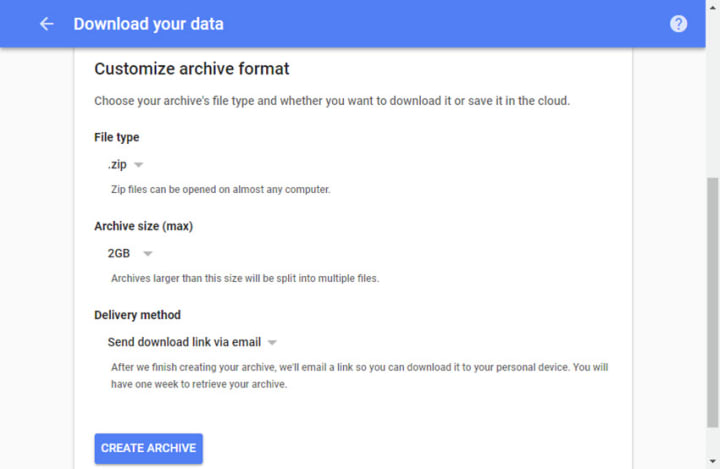Click the .zip file type value
Image resolution: width=720 pixels, height=469 pixels.
[119, 165]
